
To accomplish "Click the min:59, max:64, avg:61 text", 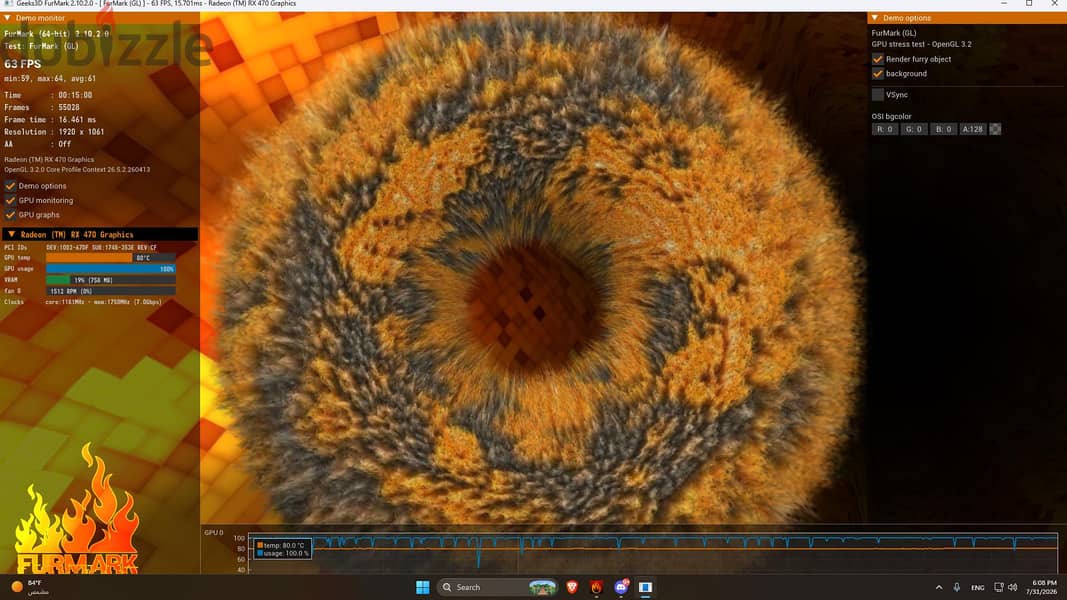I will coord(50,79).
